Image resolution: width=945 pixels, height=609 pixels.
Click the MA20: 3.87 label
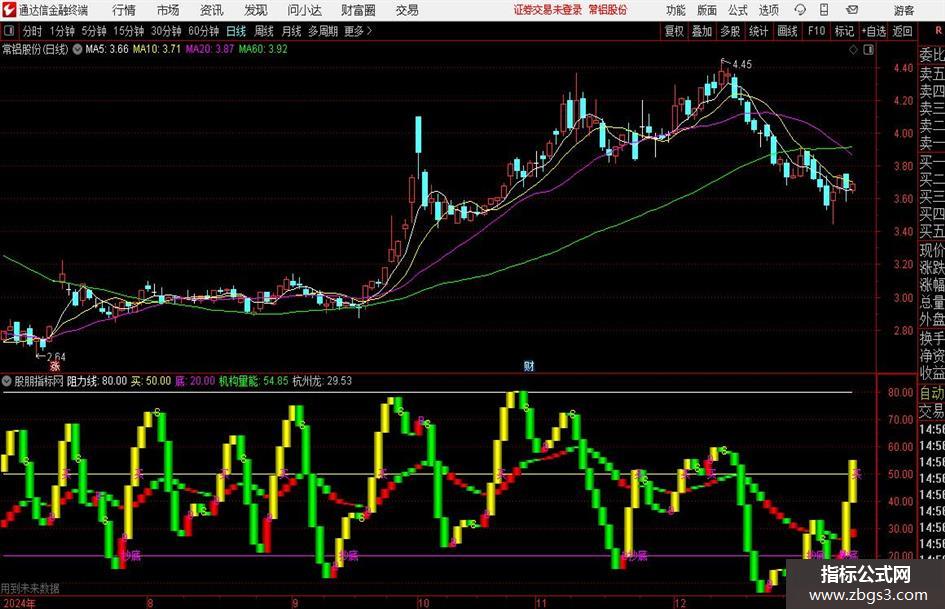[x=210, y=49]
